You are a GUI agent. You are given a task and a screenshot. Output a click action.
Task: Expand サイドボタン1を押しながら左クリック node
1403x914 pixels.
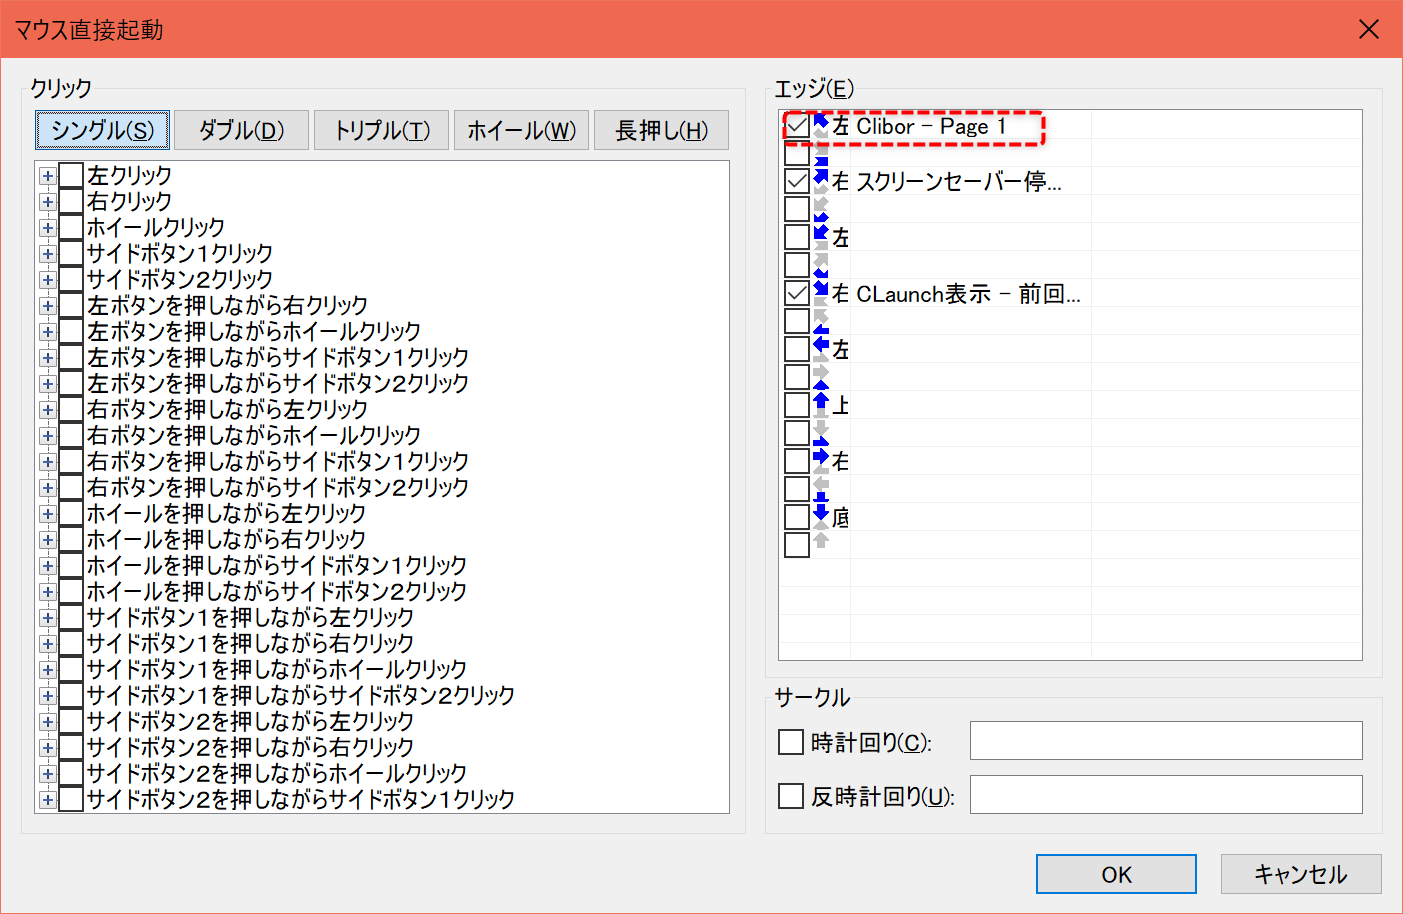47,618
